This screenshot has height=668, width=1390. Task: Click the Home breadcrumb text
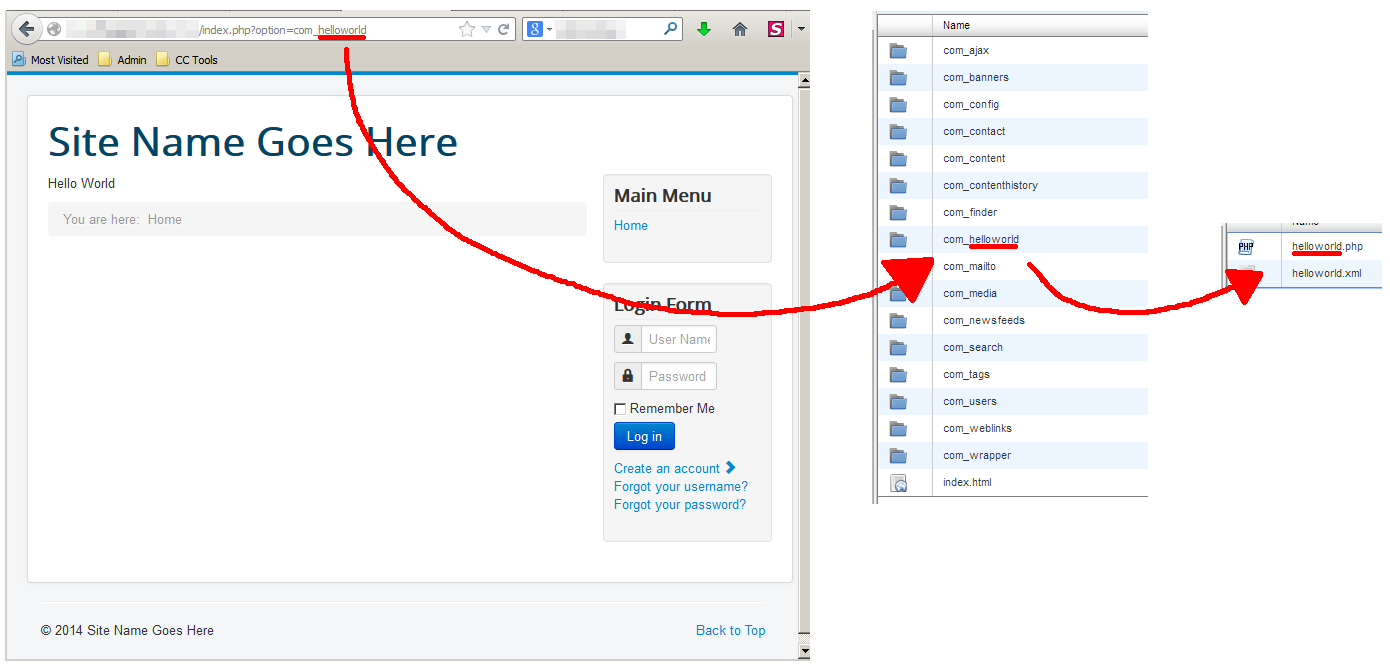point(165,219)
